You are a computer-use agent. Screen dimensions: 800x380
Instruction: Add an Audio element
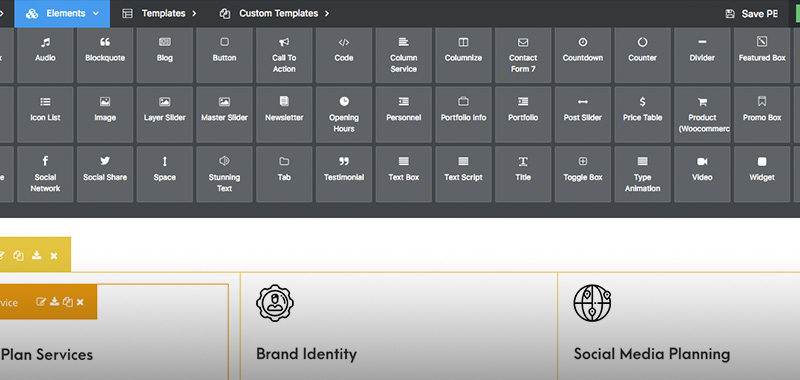coord(45,55)
